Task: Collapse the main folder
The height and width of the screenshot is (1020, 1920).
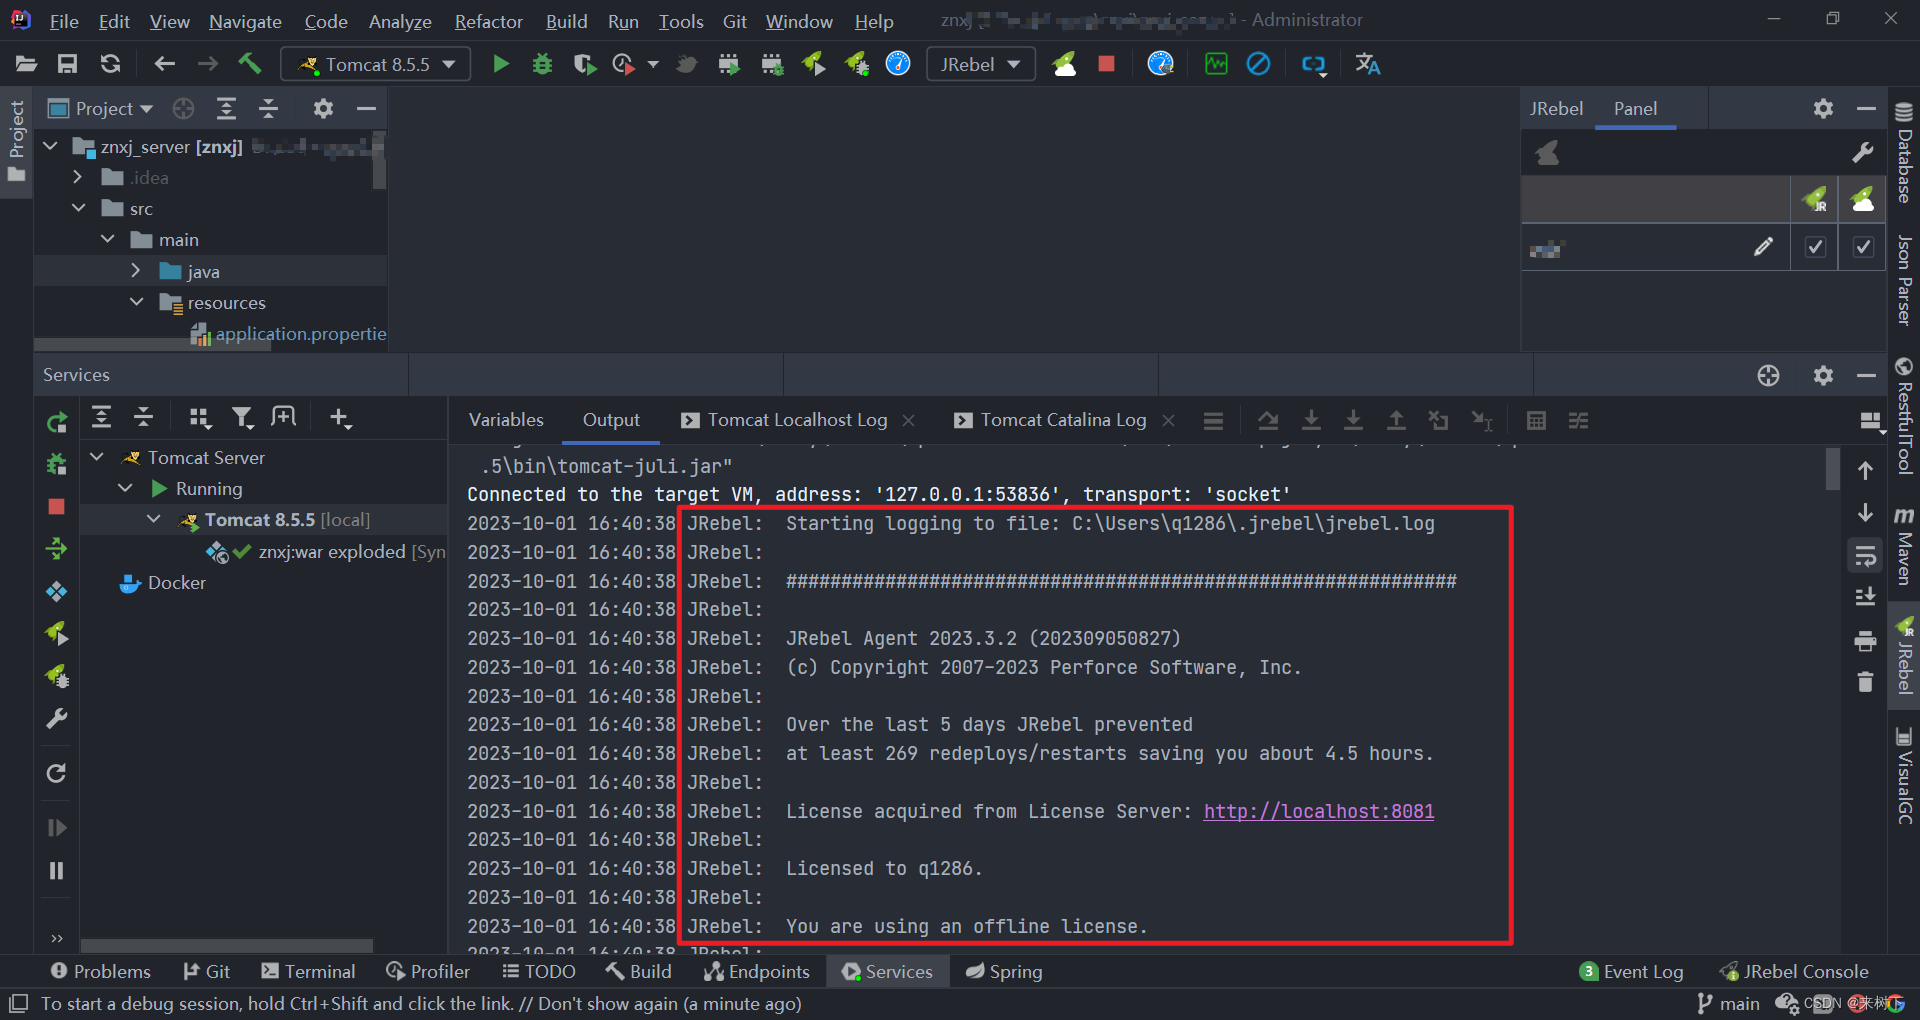Action: 107,239
